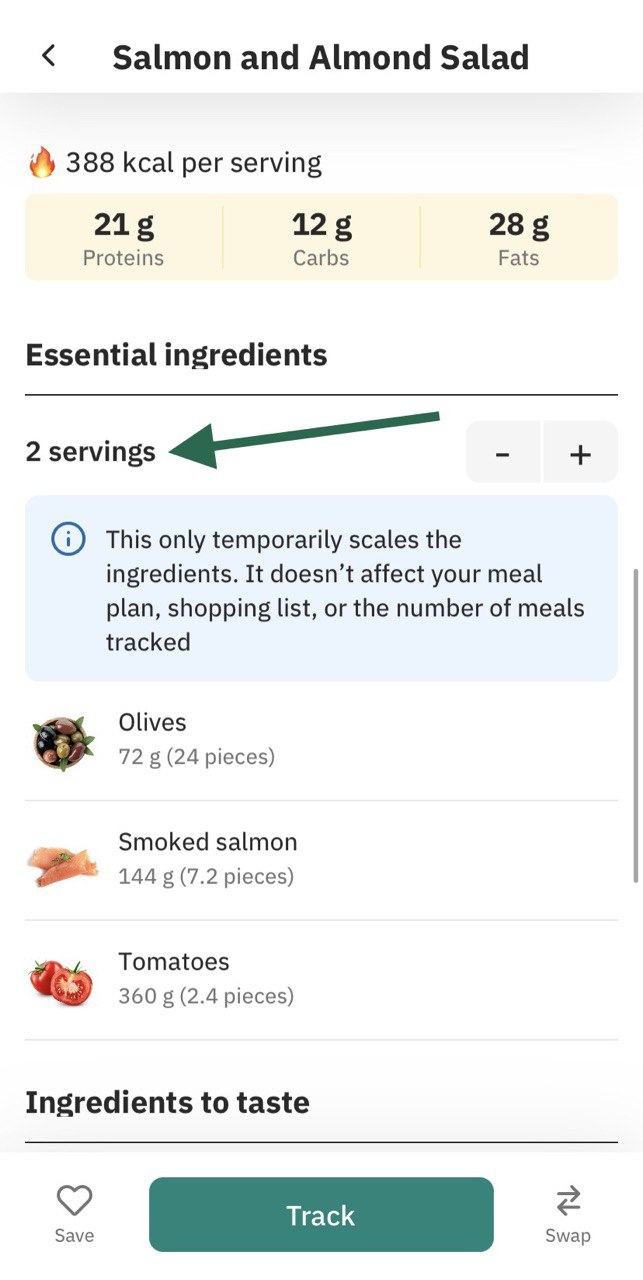Tap the info circle icon
The image size is (643, 1280).
click(67, 541)
